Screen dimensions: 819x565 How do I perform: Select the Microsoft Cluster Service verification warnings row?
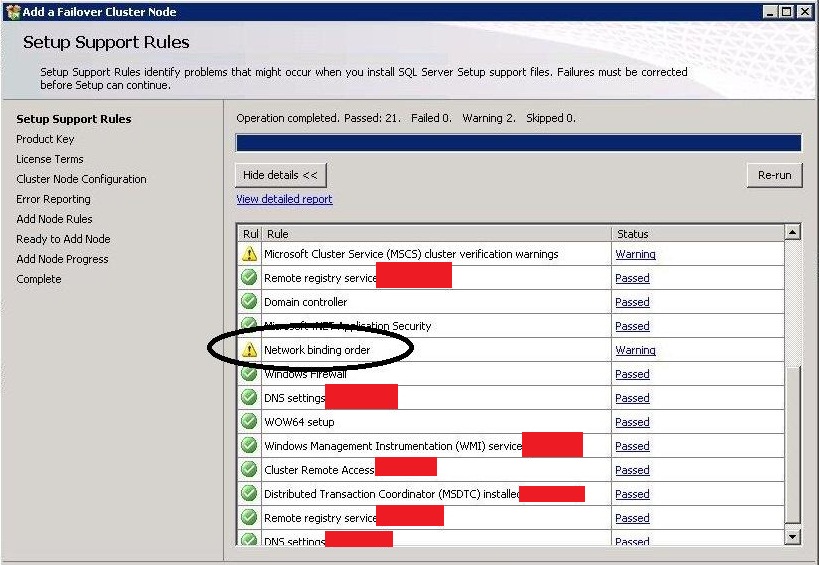click(x=511, y=254)
